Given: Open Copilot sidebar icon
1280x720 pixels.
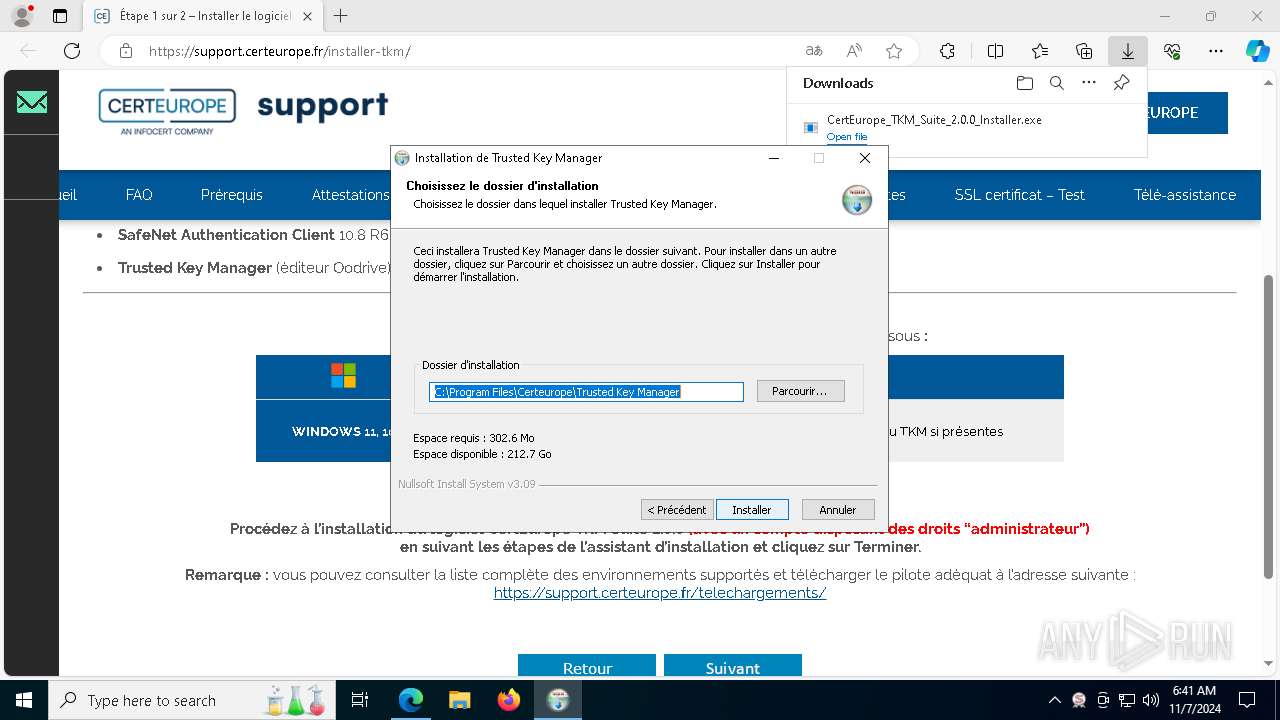Looking at the screenshot, I should [x=1257, y=51].
